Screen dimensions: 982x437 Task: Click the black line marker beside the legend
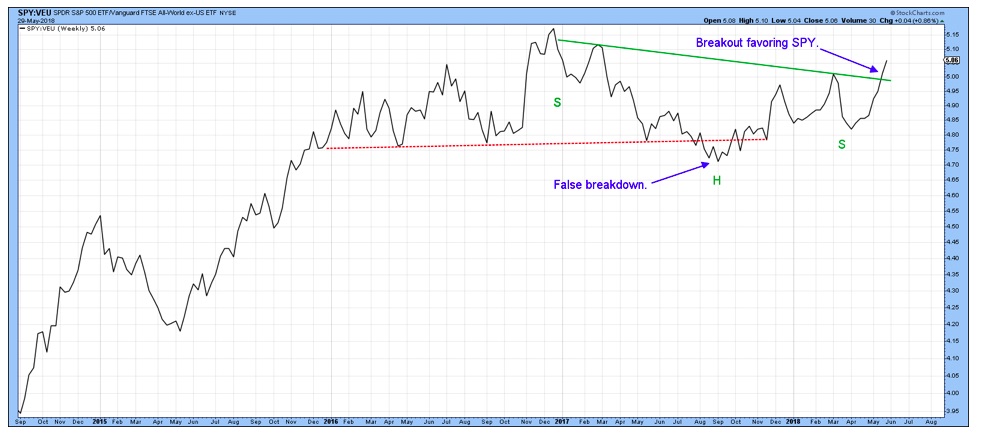(x=22, y=29)
